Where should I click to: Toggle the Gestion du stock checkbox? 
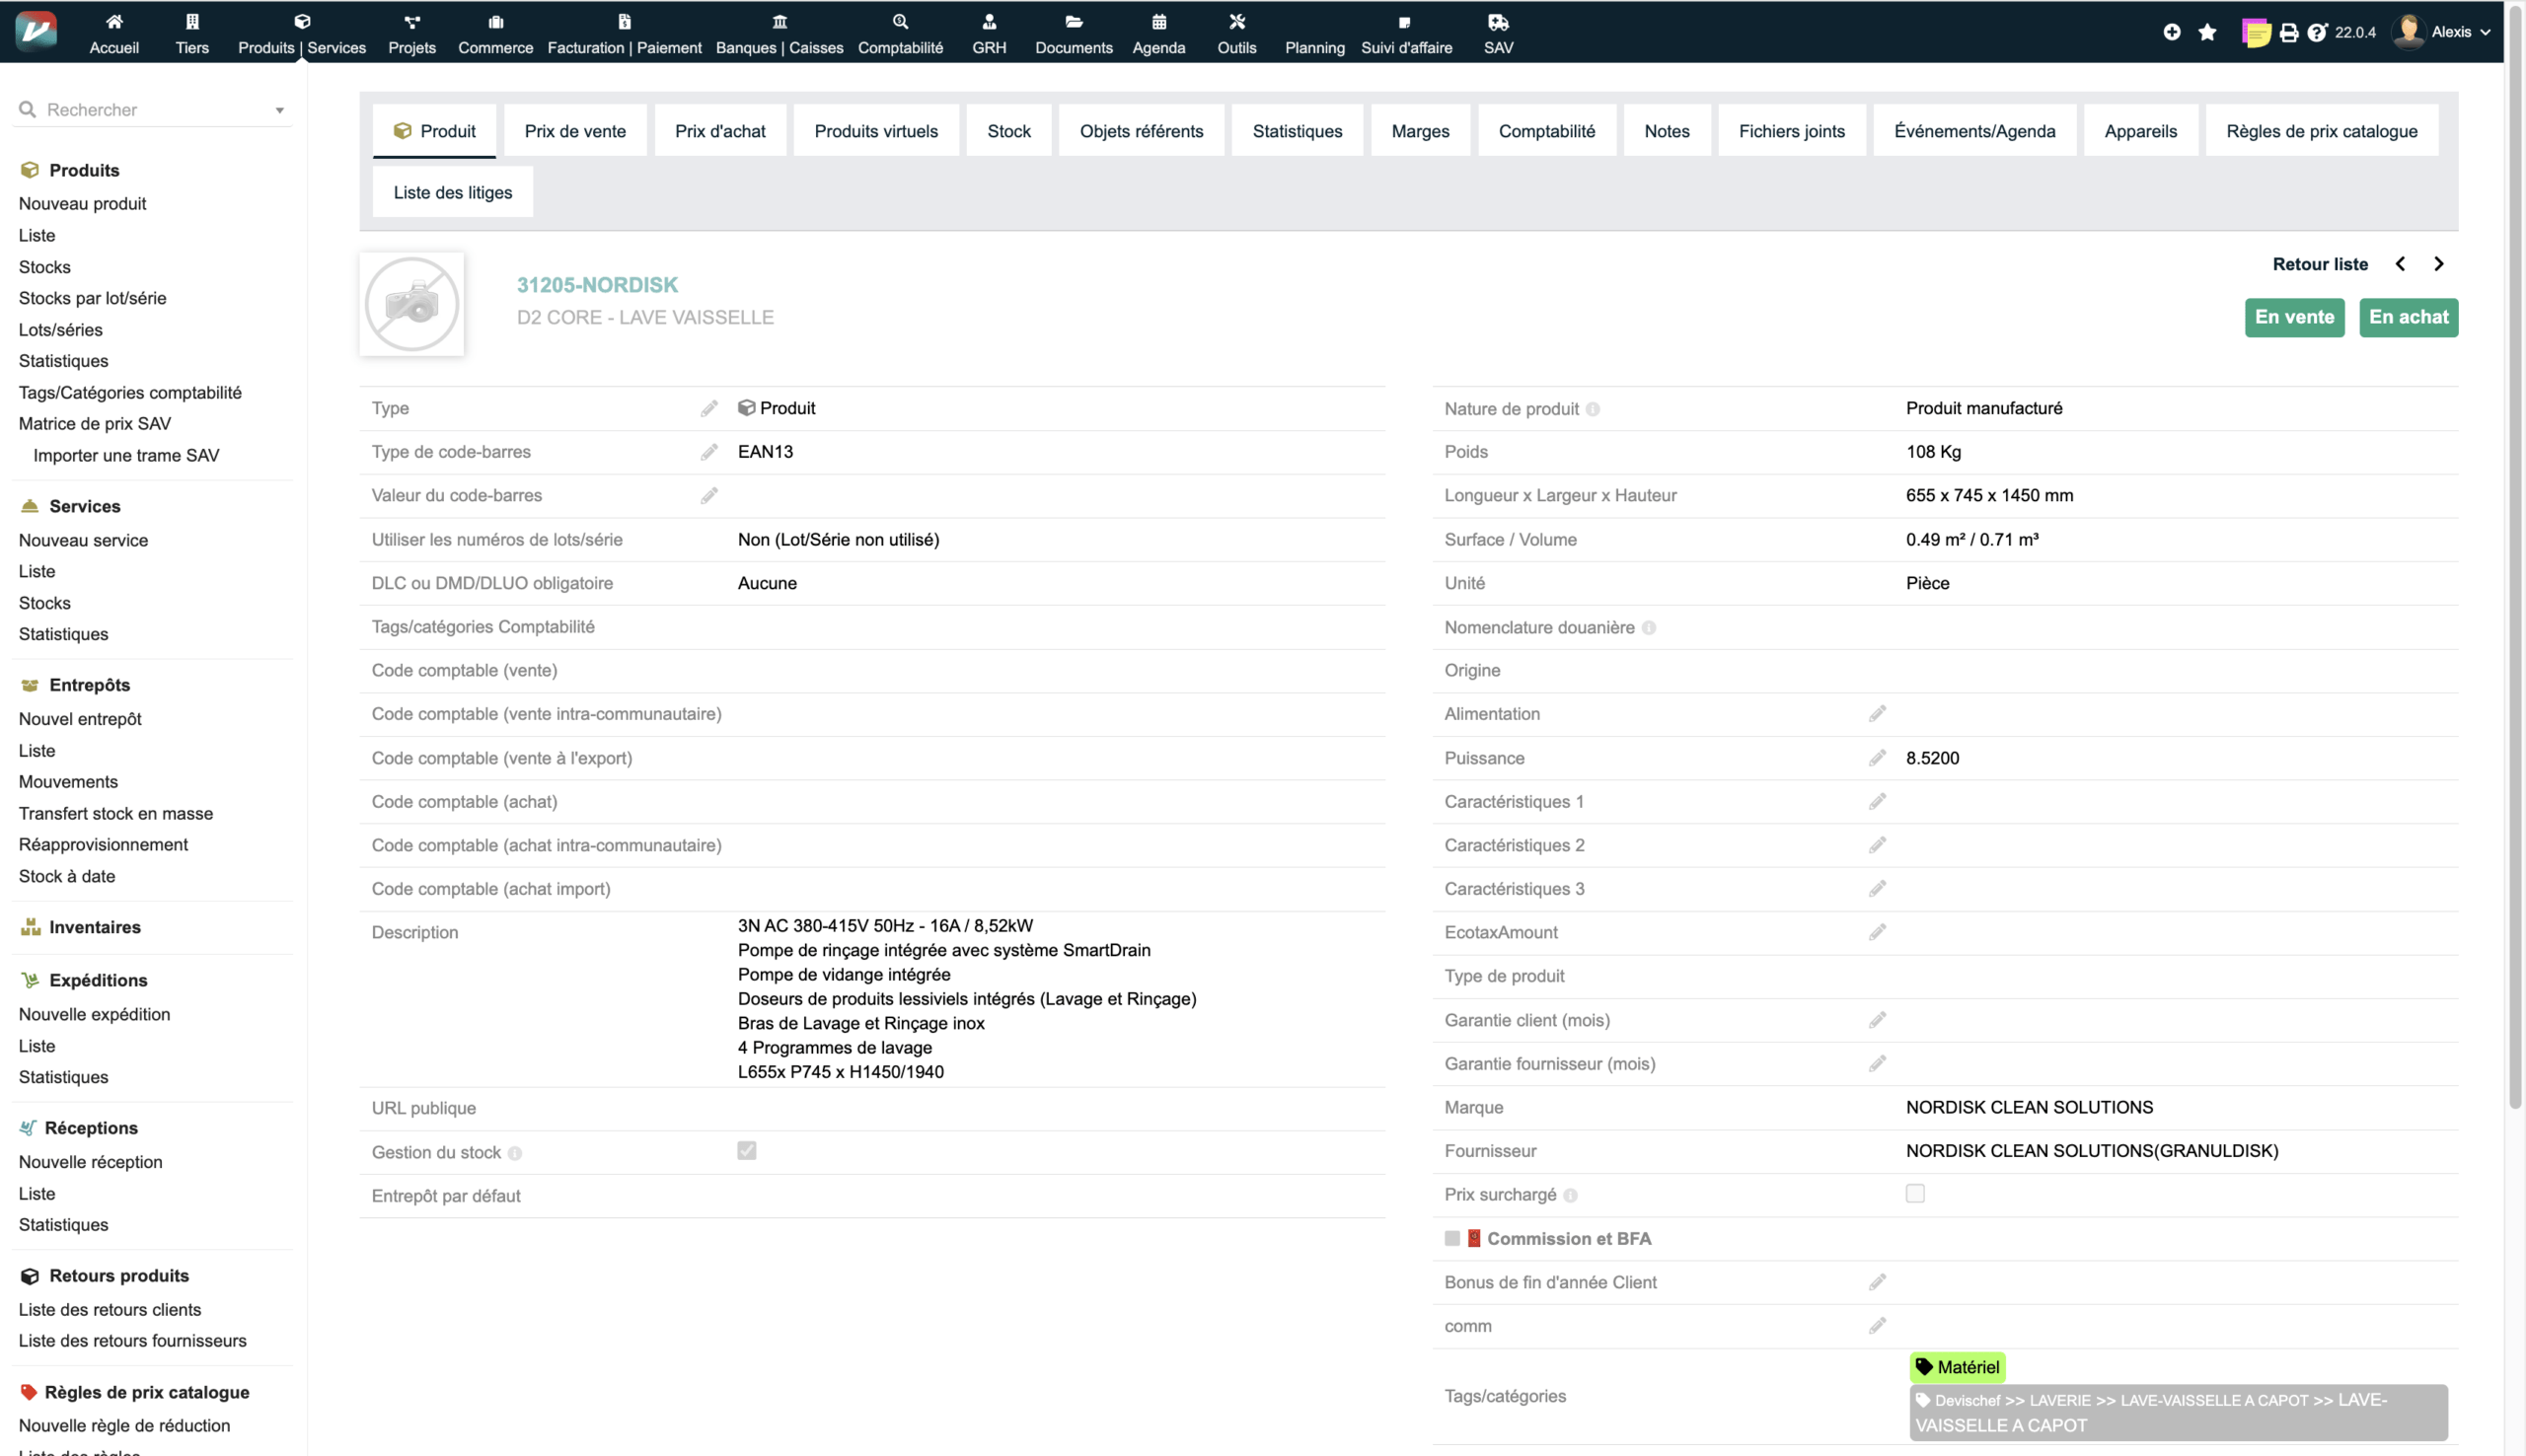(746, 1151)
